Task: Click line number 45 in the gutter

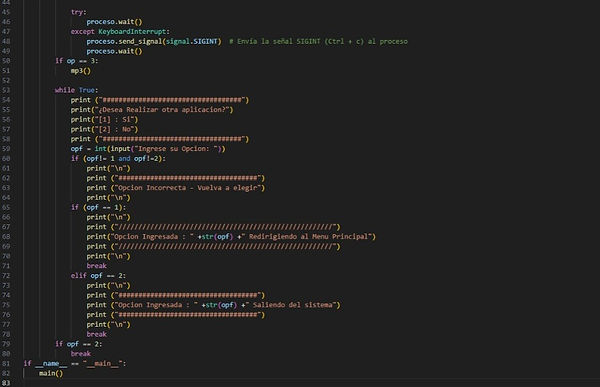Action: pos(6,12)
